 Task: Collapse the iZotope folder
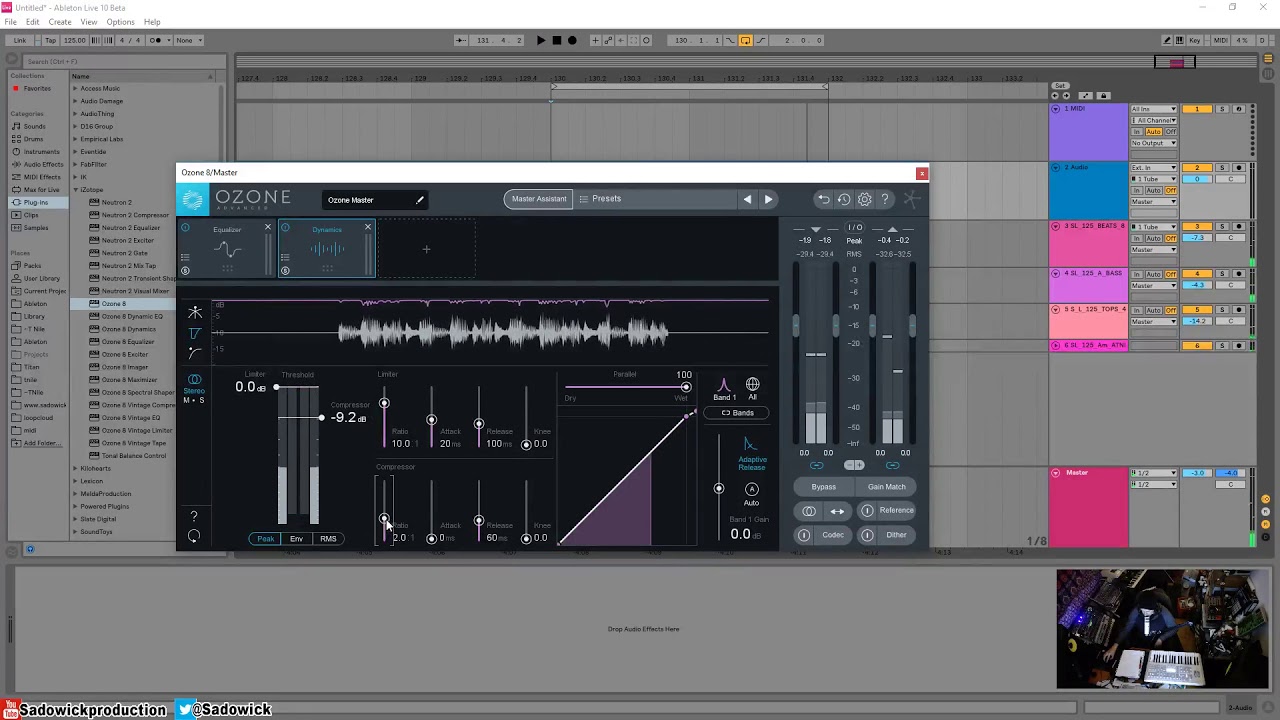click(x=75, y=189)
